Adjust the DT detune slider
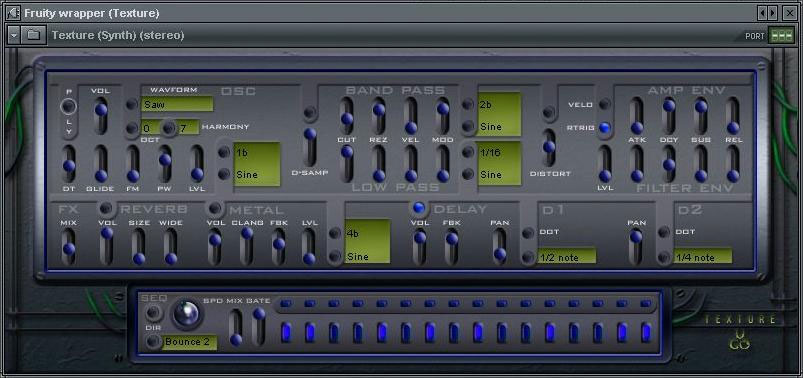The image size is (803, 378). coord(69,163)
